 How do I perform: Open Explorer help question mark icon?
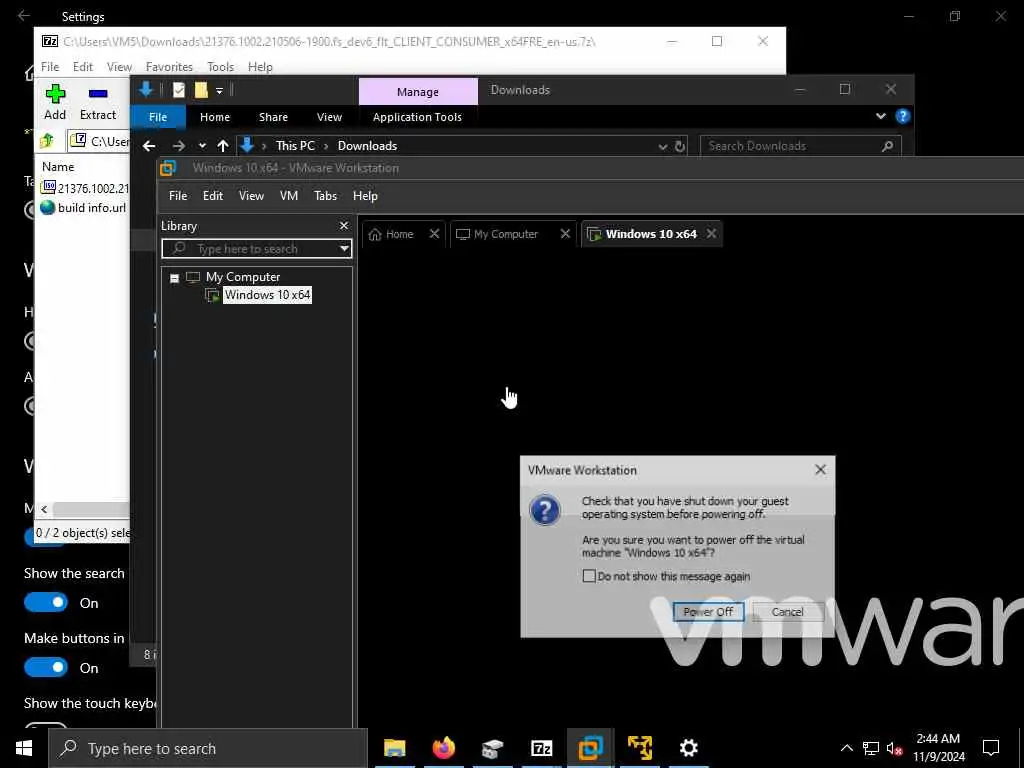point(903,116)
